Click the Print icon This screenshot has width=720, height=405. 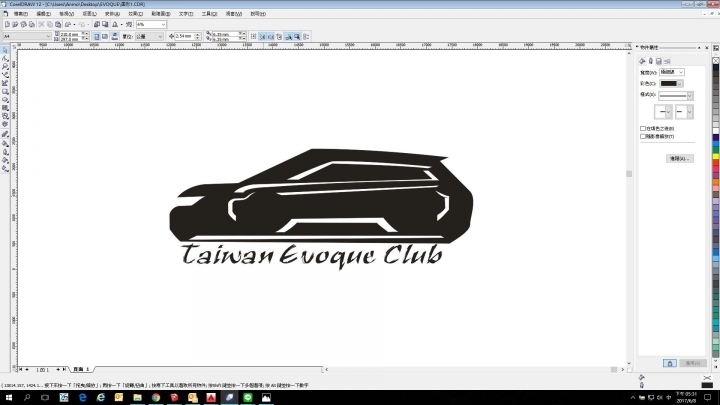tap(32, 24)
